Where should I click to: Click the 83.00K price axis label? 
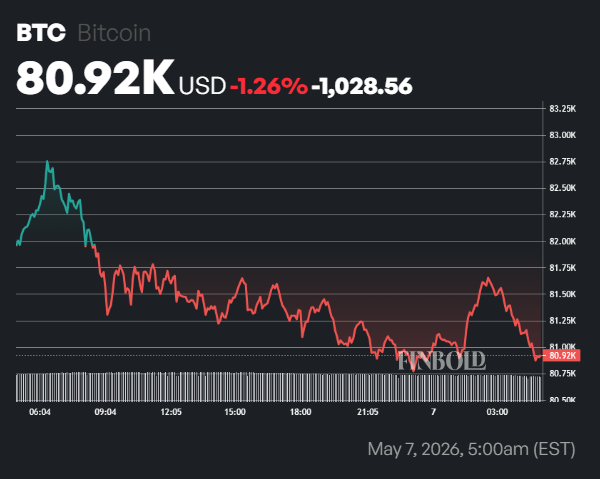[562, 135]
